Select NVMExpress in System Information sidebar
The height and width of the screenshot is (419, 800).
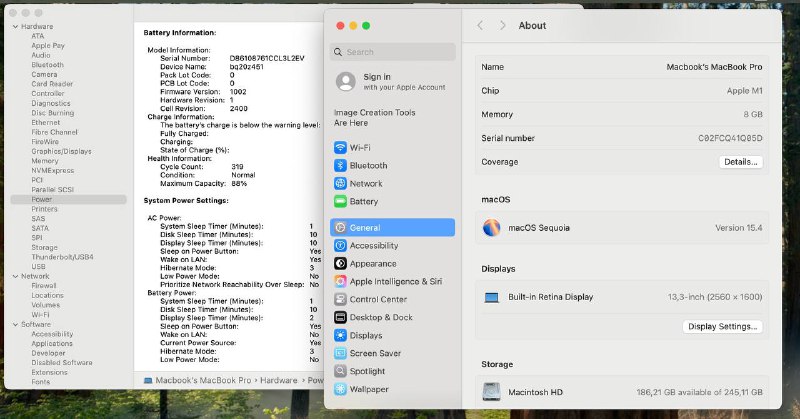53,170
